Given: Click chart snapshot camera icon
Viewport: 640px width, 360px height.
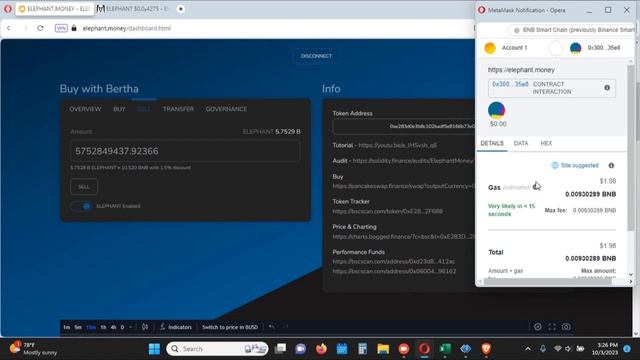Looking at the screenshot, I should click(566, 327).
